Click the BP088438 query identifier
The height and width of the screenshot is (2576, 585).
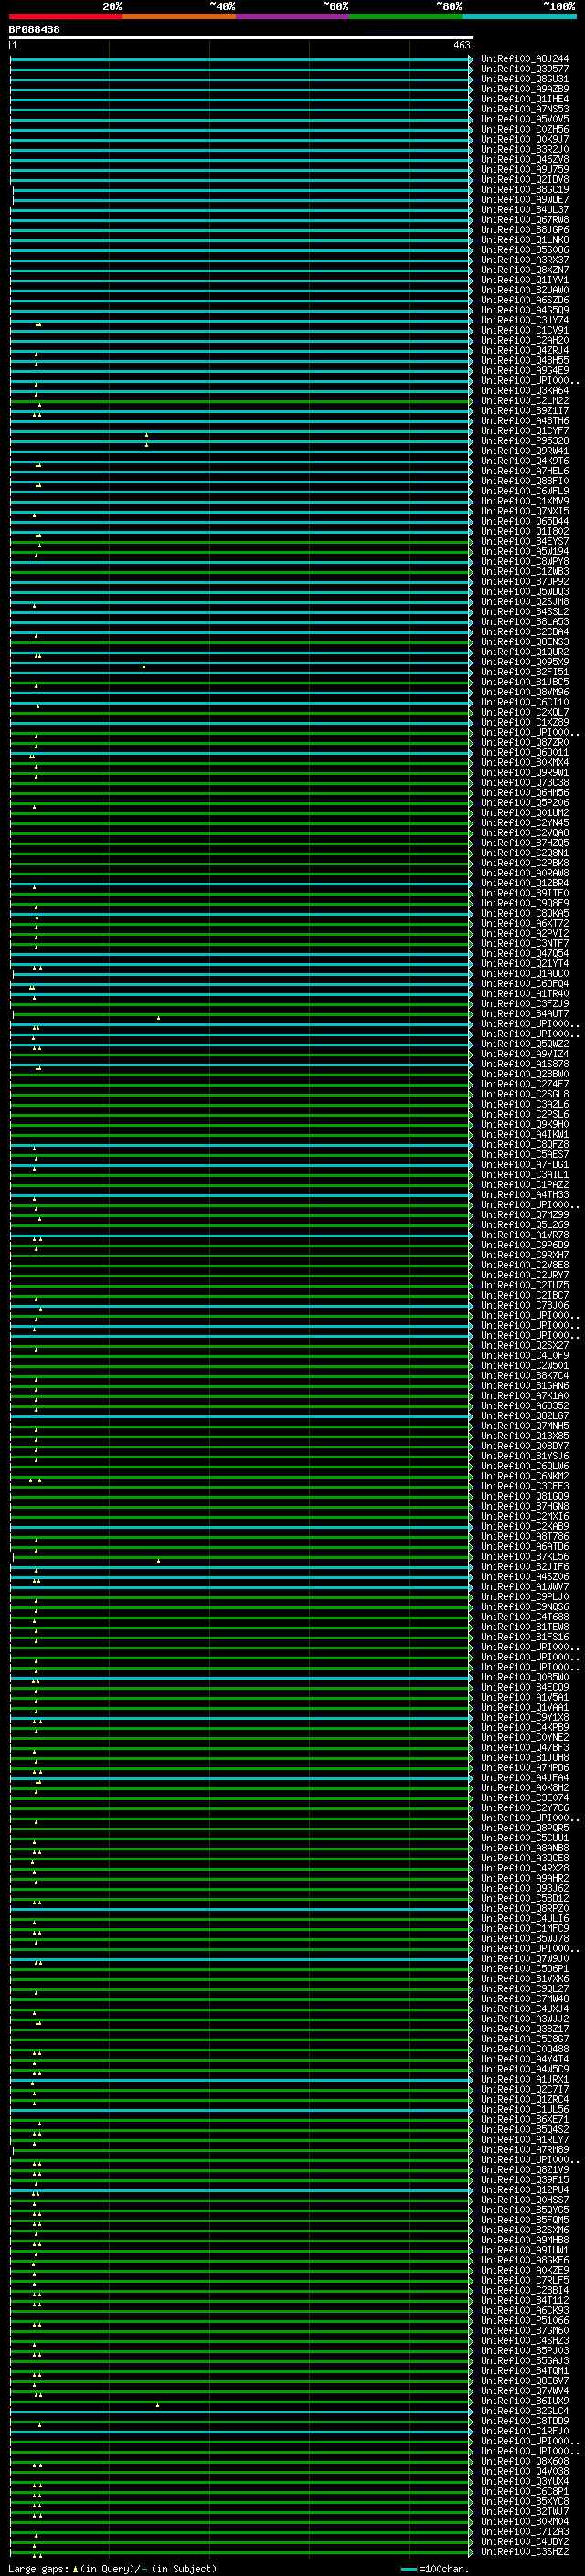34,30
